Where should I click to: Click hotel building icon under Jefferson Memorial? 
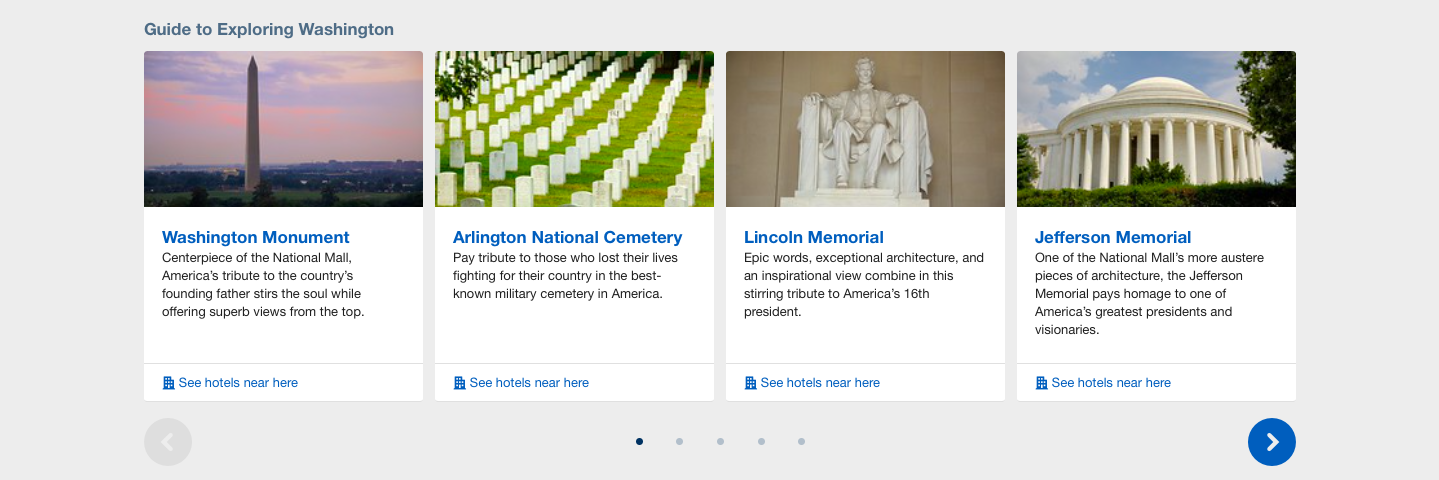tap(1041, 383)
